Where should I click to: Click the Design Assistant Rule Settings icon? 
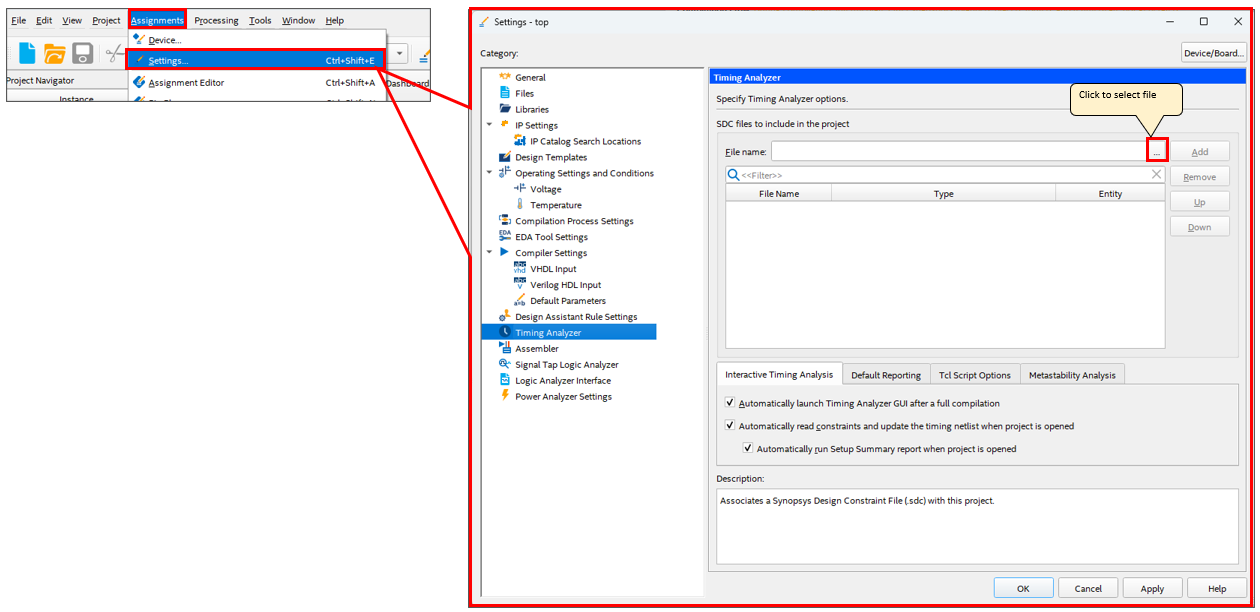pos(505,316)
